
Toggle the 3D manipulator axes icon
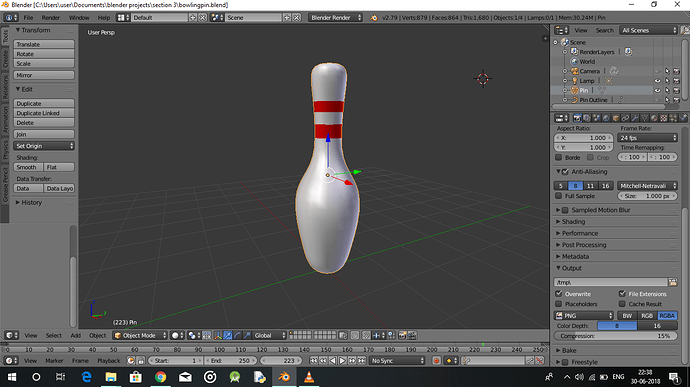218,335
